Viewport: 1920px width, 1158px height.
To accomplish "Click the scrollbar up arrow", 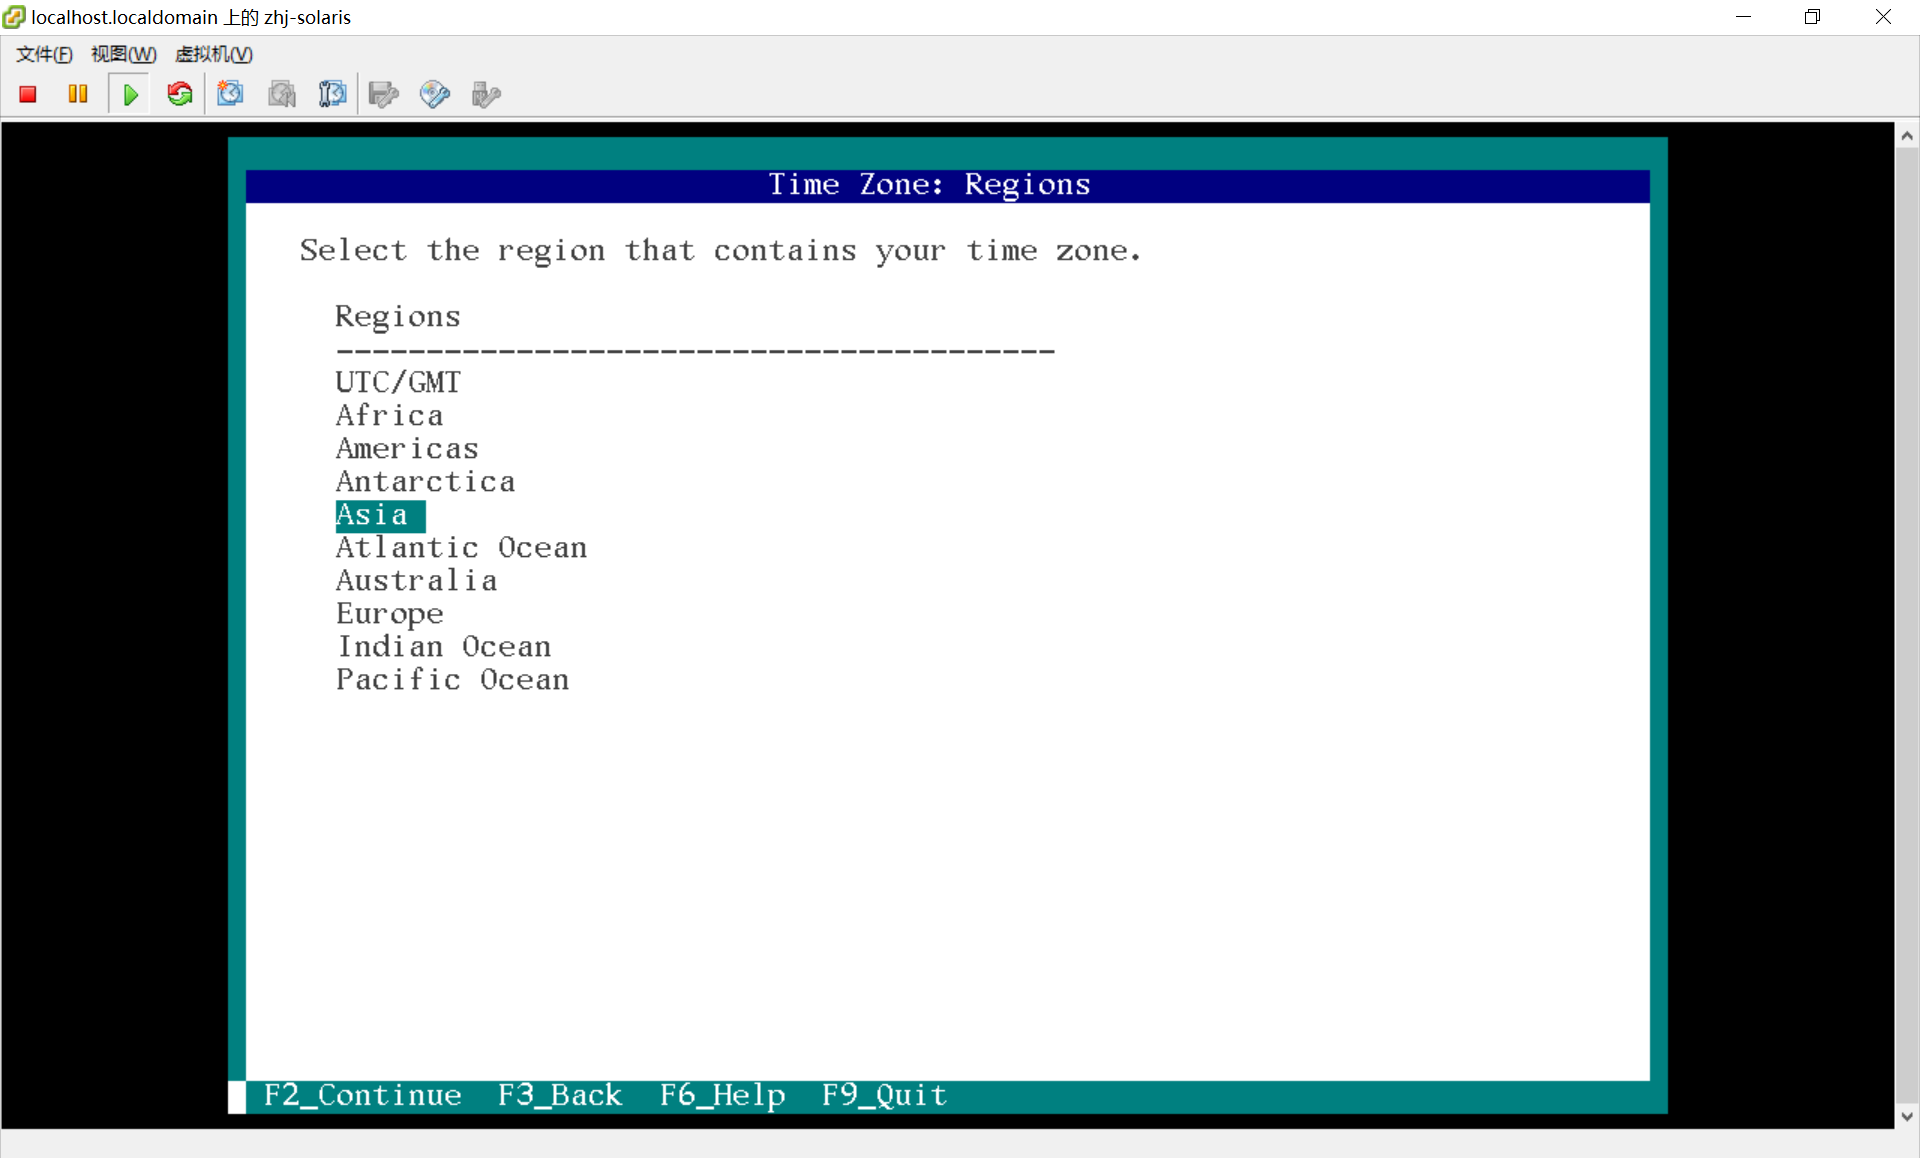I will pyautogui.click(x=1907, y=136).
